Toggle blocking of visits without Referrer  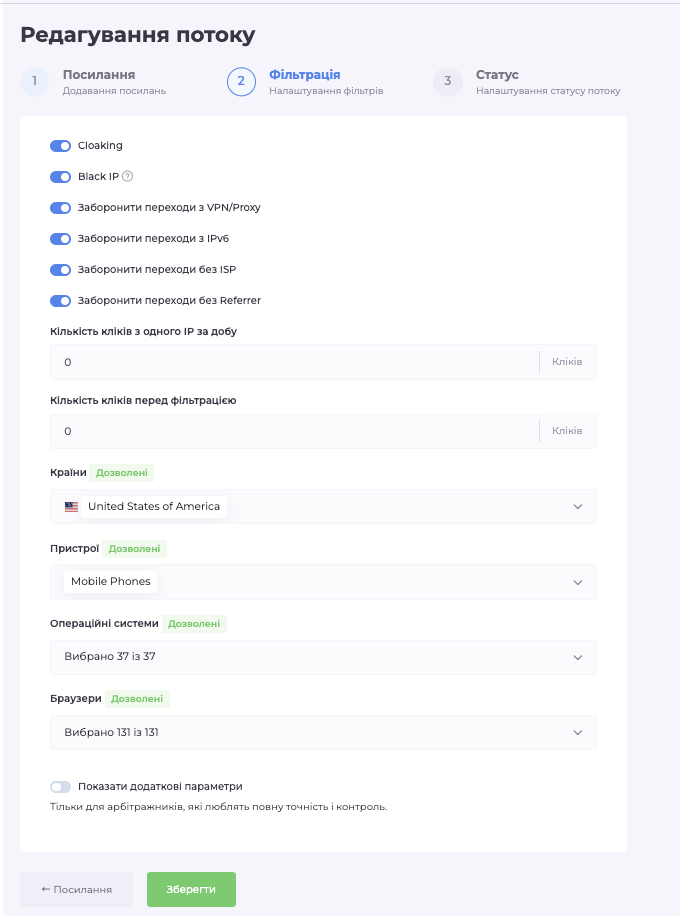[x=61, y=301]
